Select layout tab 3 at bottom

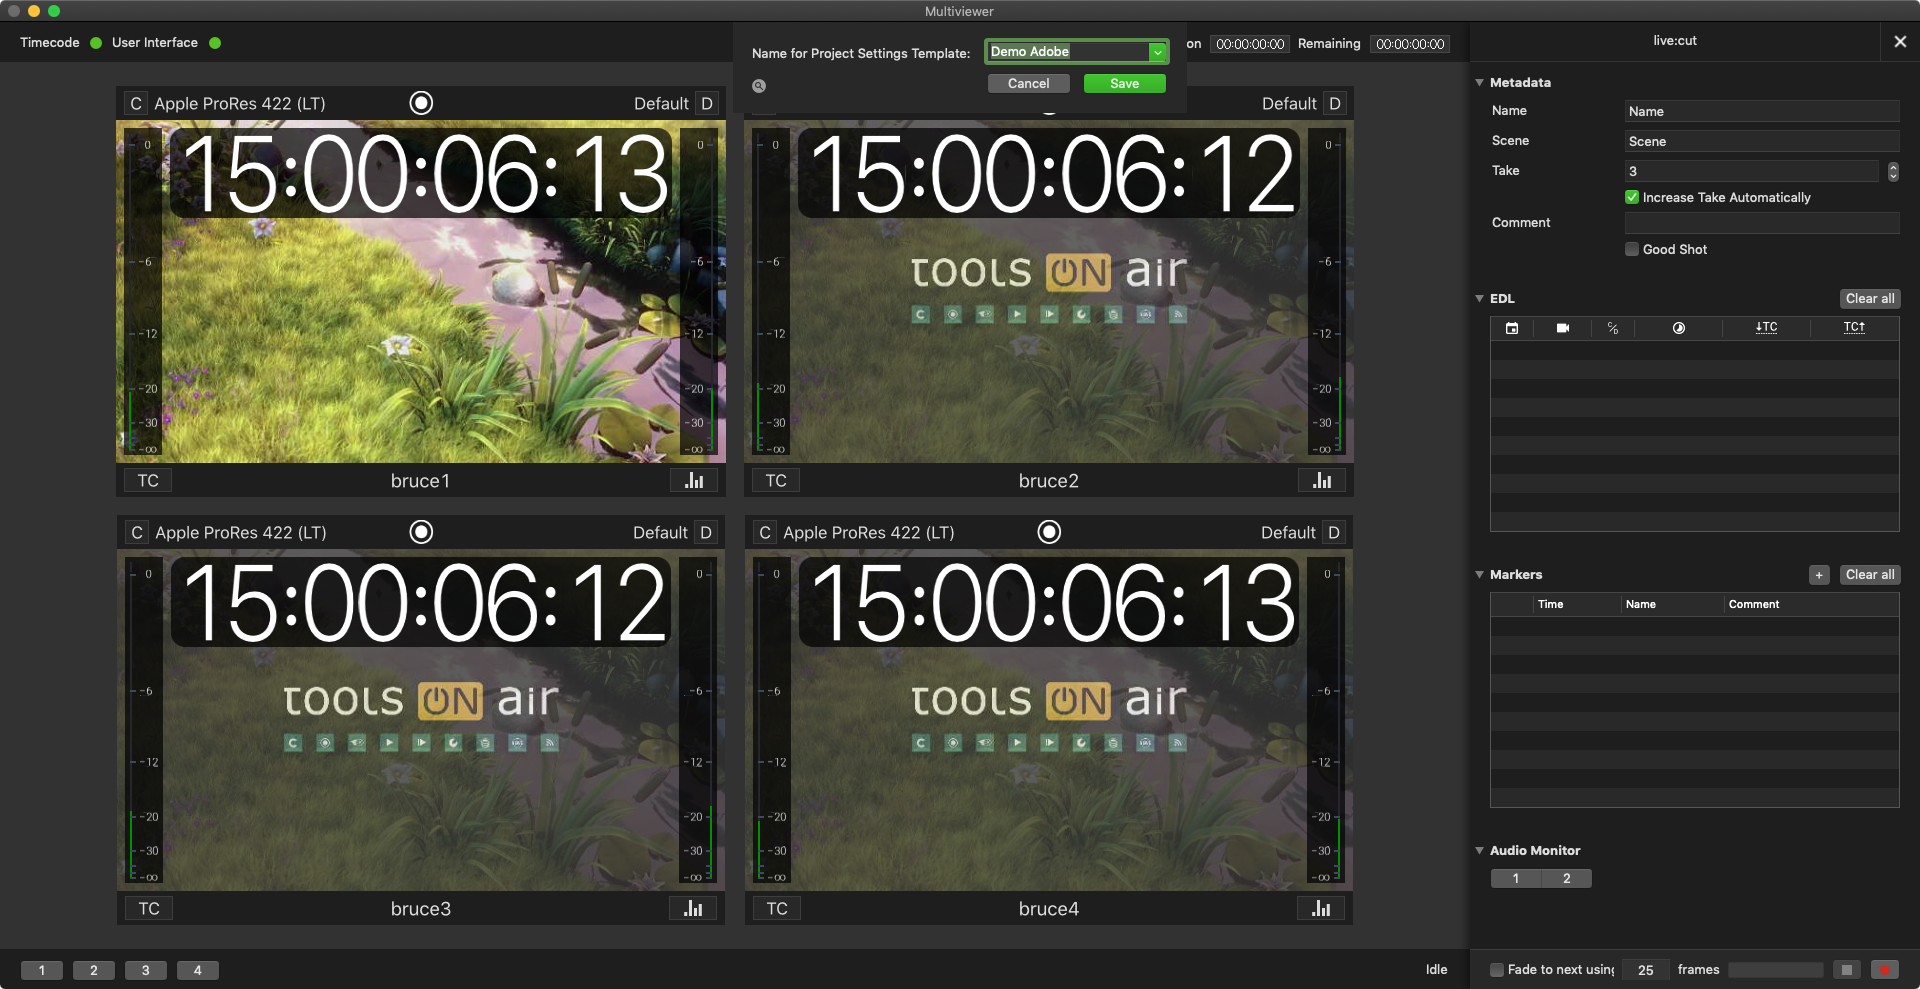tap(146, 970)
